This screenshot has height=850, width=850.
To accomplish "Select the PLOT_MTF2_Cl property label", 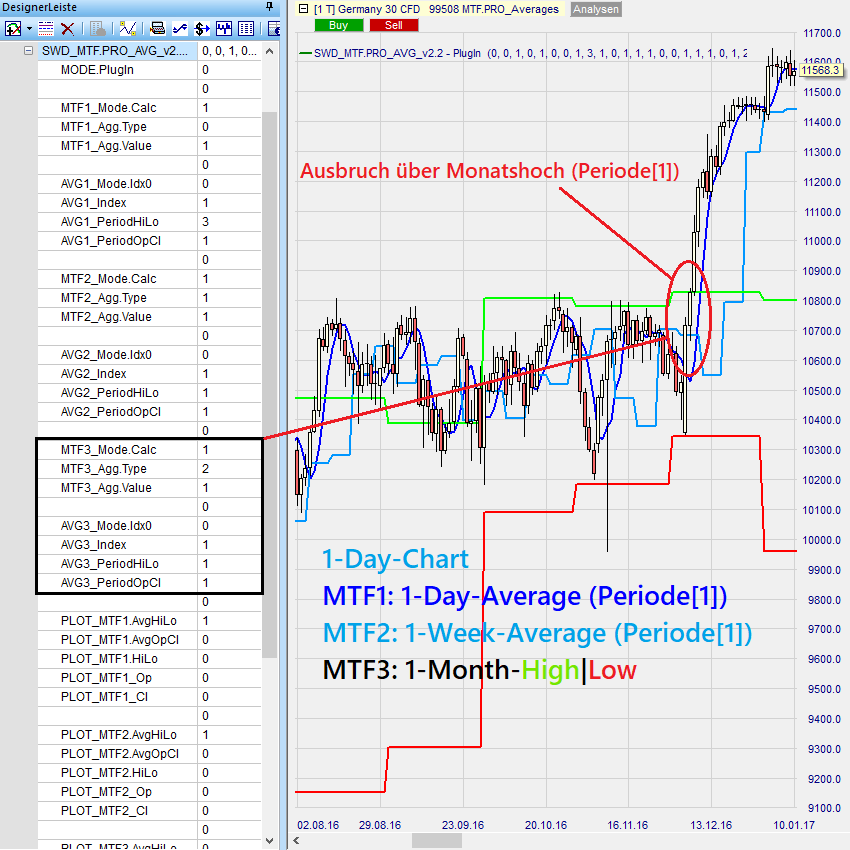I will (x=104, y=810).
